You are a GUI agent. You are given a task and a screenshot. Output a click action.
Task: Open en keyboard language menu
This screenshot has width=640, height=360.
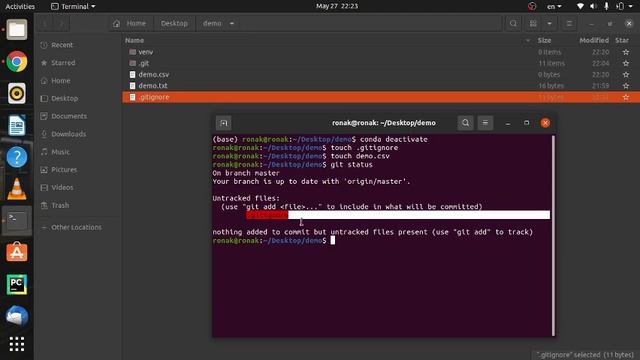coord(554,6)
